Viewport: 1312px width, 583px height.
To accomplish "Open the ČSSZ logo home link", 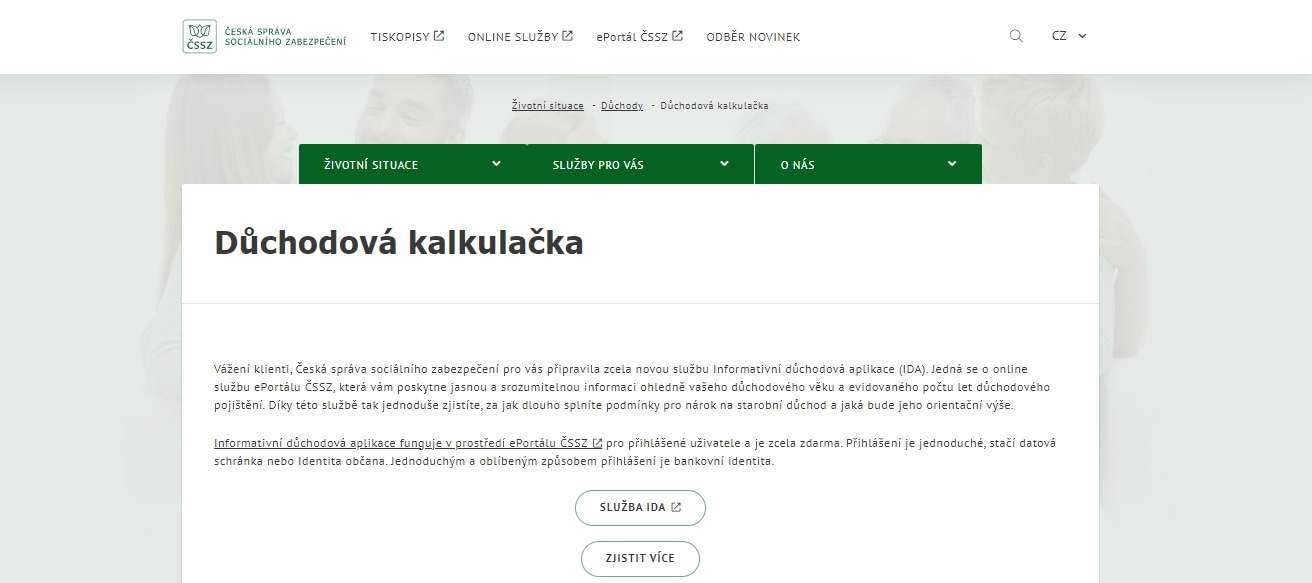I will click(x=265, y=36).
